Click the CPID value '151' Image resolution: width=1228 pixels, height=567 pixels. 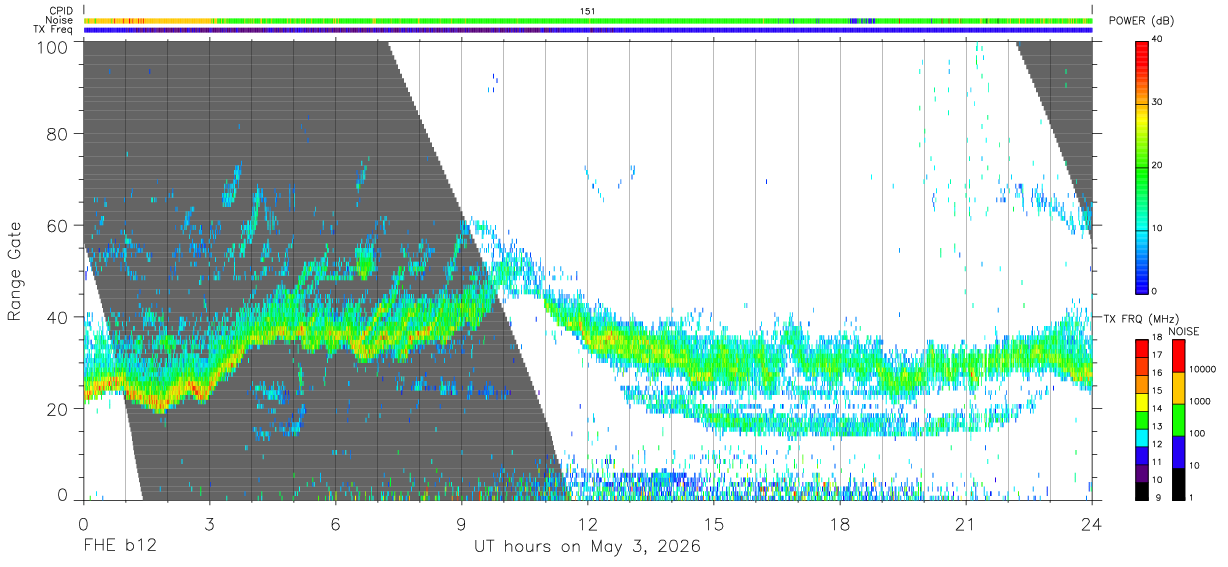pyautogui.click(x=588, y=10)
